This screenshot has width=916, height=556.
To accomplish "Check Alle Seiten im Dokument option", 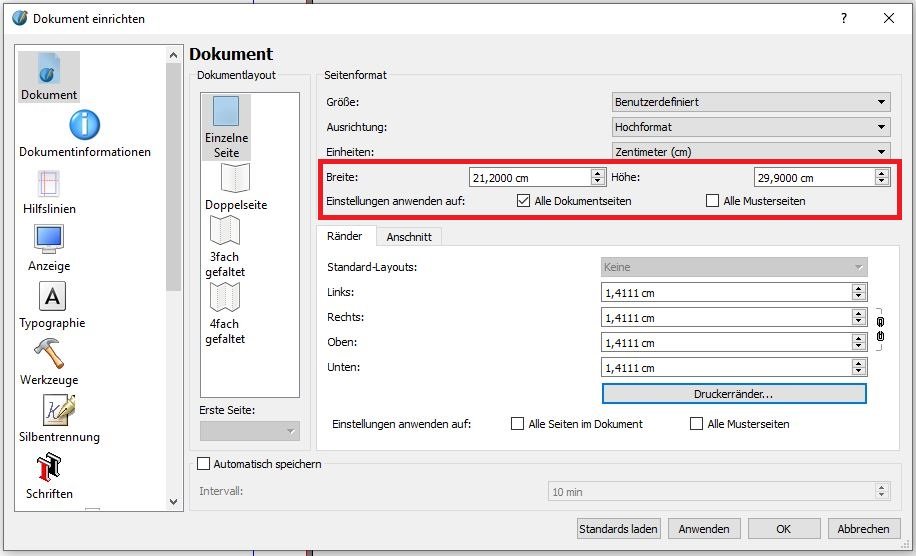I will [x=517, y=424].
